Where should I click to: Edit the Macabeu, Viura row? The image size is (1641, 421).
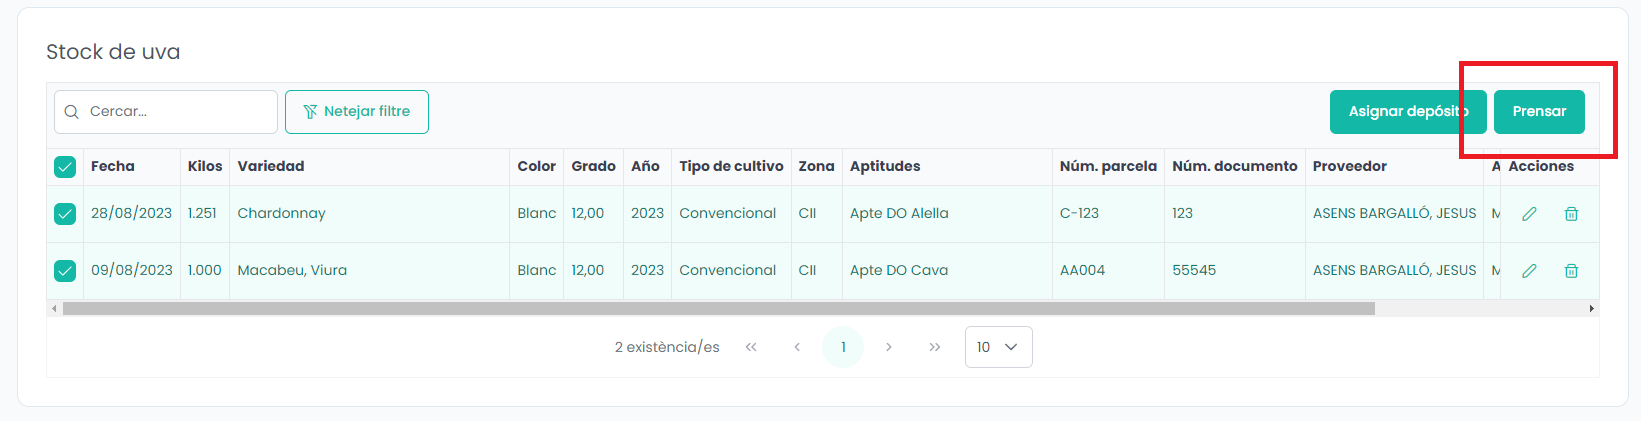click(x=1529, y=271)
